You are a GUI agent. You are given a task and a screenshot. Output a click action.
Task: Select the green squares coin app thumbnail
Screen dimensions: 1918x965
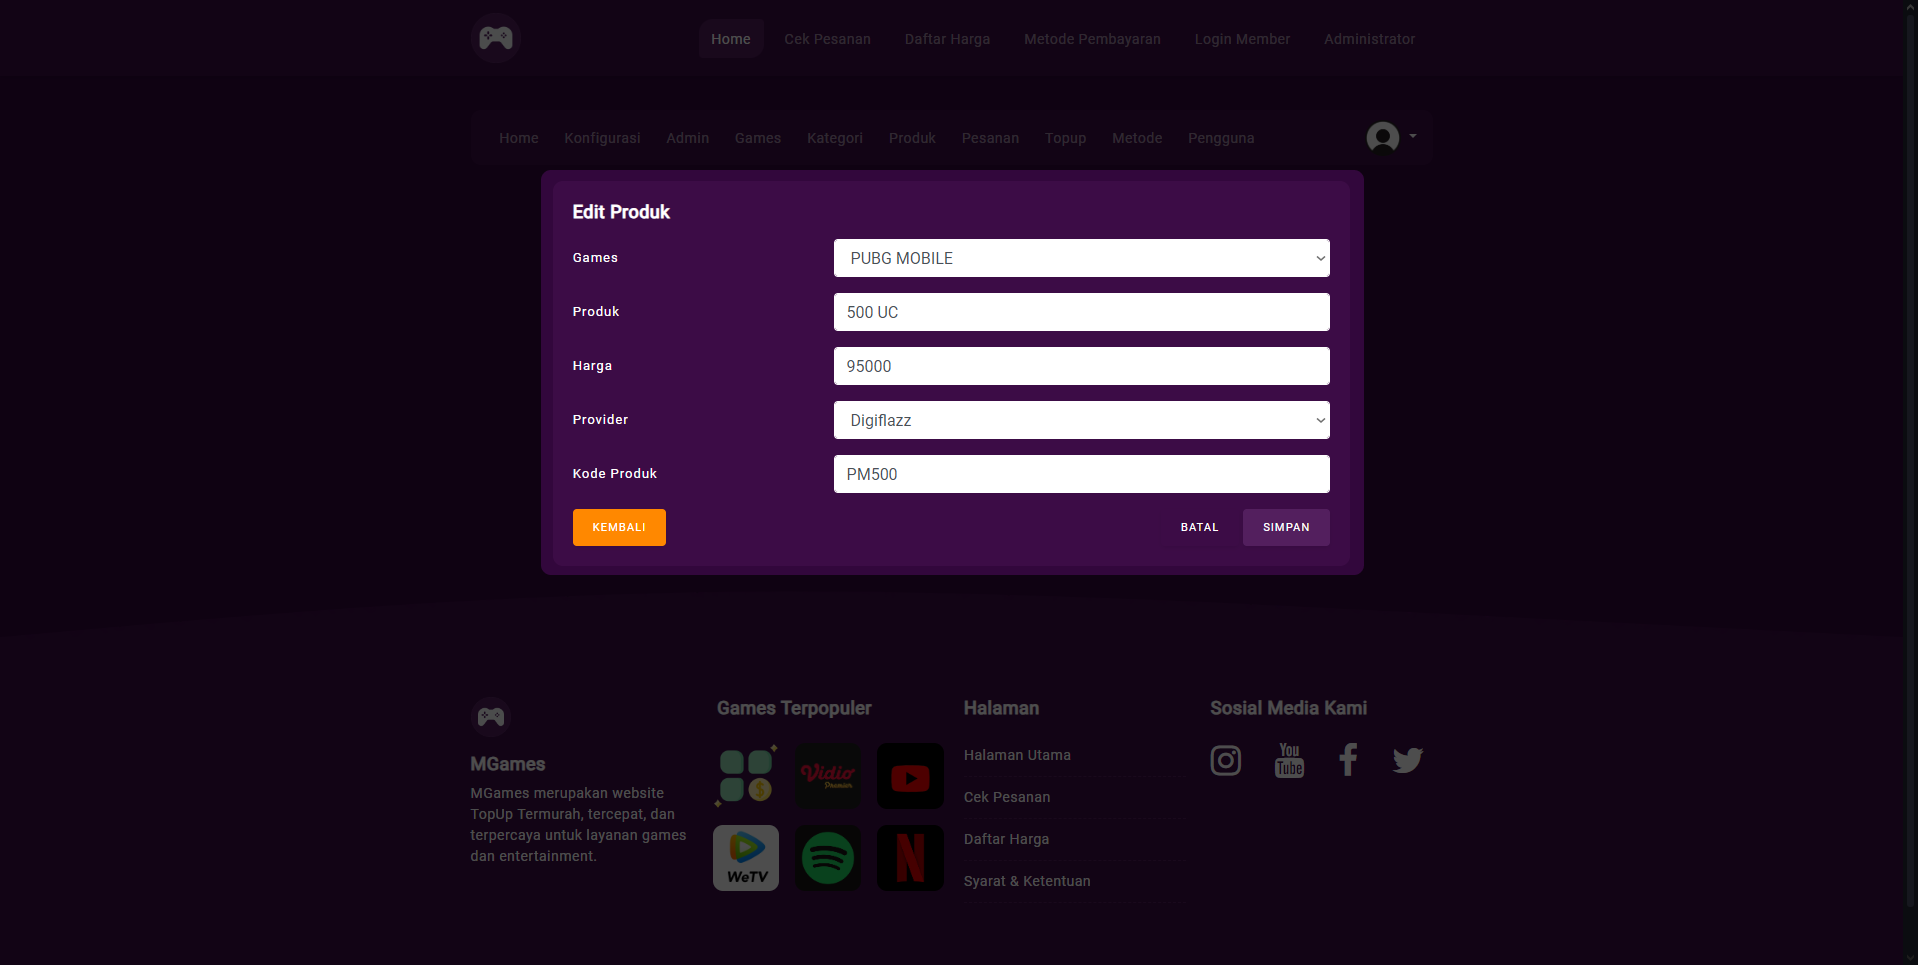pos(746,776)
